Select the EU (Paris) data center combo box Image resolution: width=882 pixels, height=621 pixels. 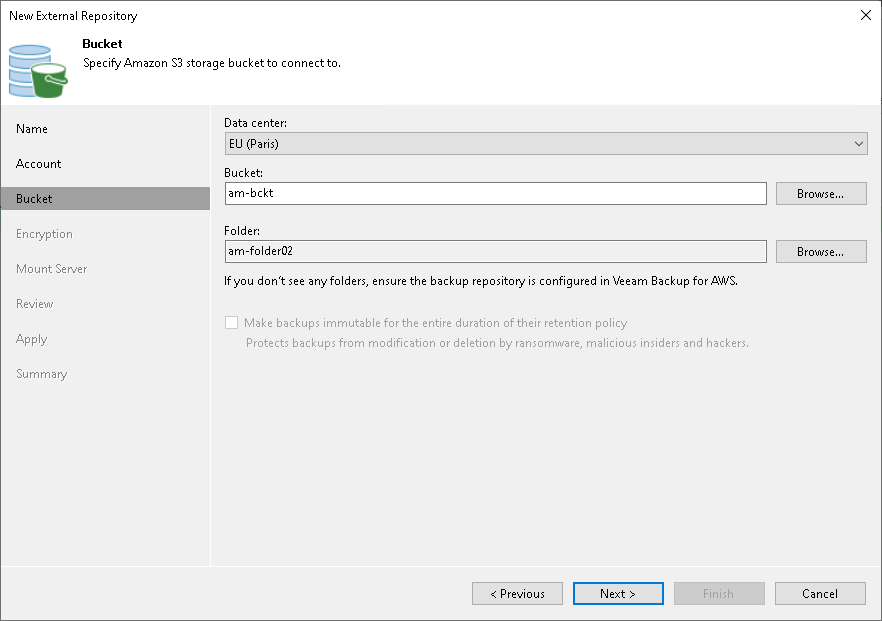(x=546, y=144)
